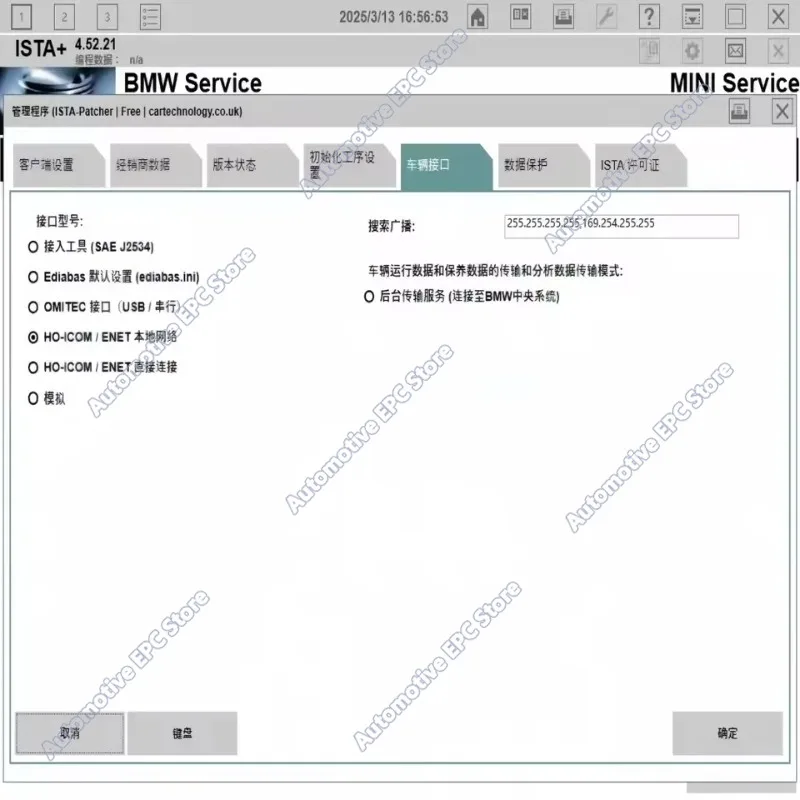
Task: Click the date and time display
Action: coord(394,17)
